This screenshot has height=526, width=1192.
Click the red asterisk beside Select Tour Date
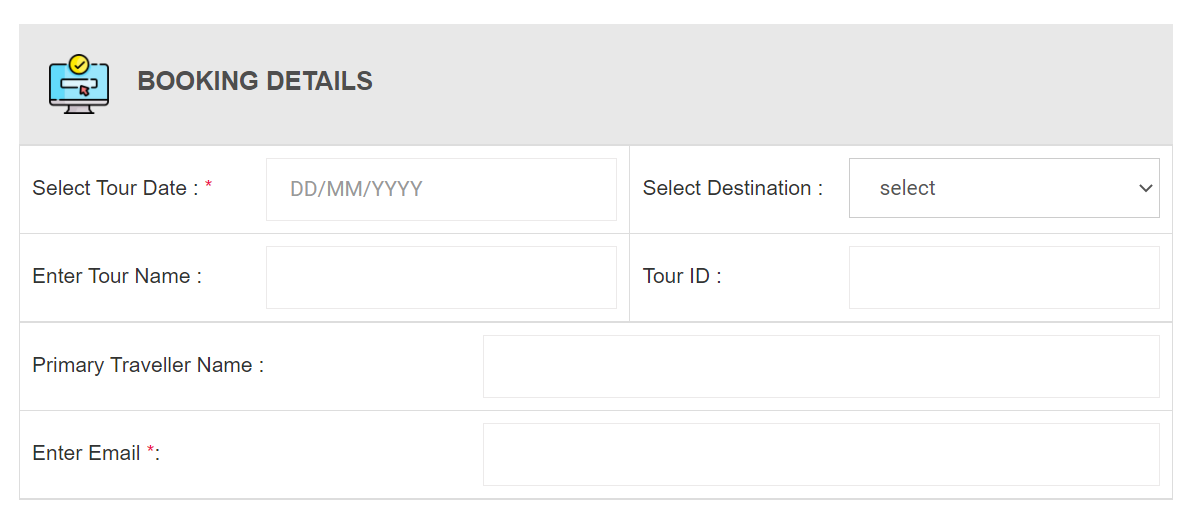(x=208, y=187)
